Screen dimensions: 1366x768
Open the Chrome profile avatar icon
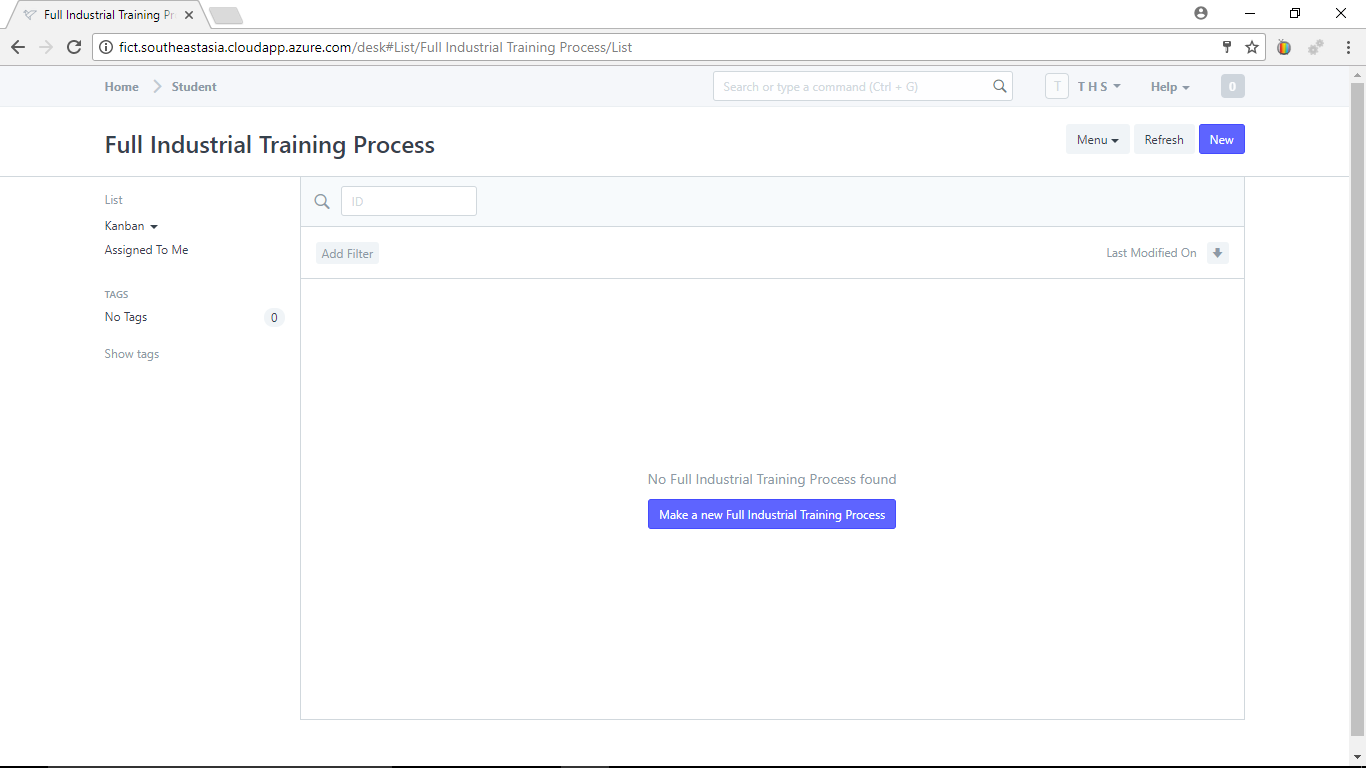point(1201,13)
